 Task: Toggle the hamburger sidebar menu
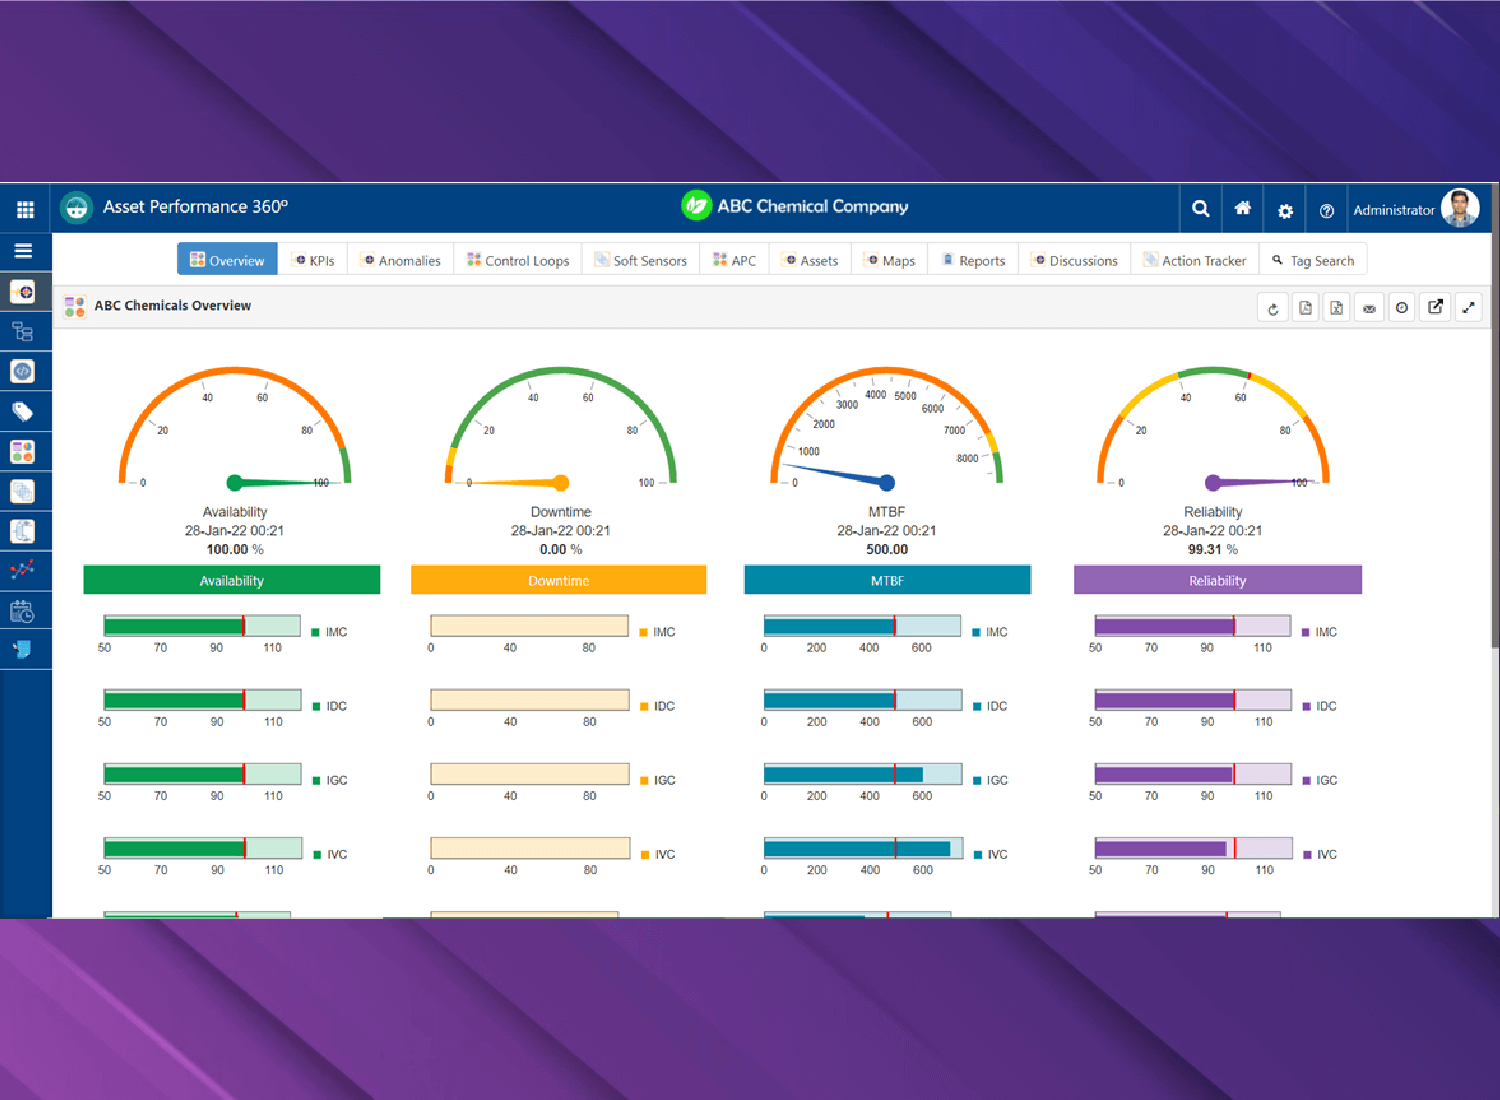pos(24,251)
